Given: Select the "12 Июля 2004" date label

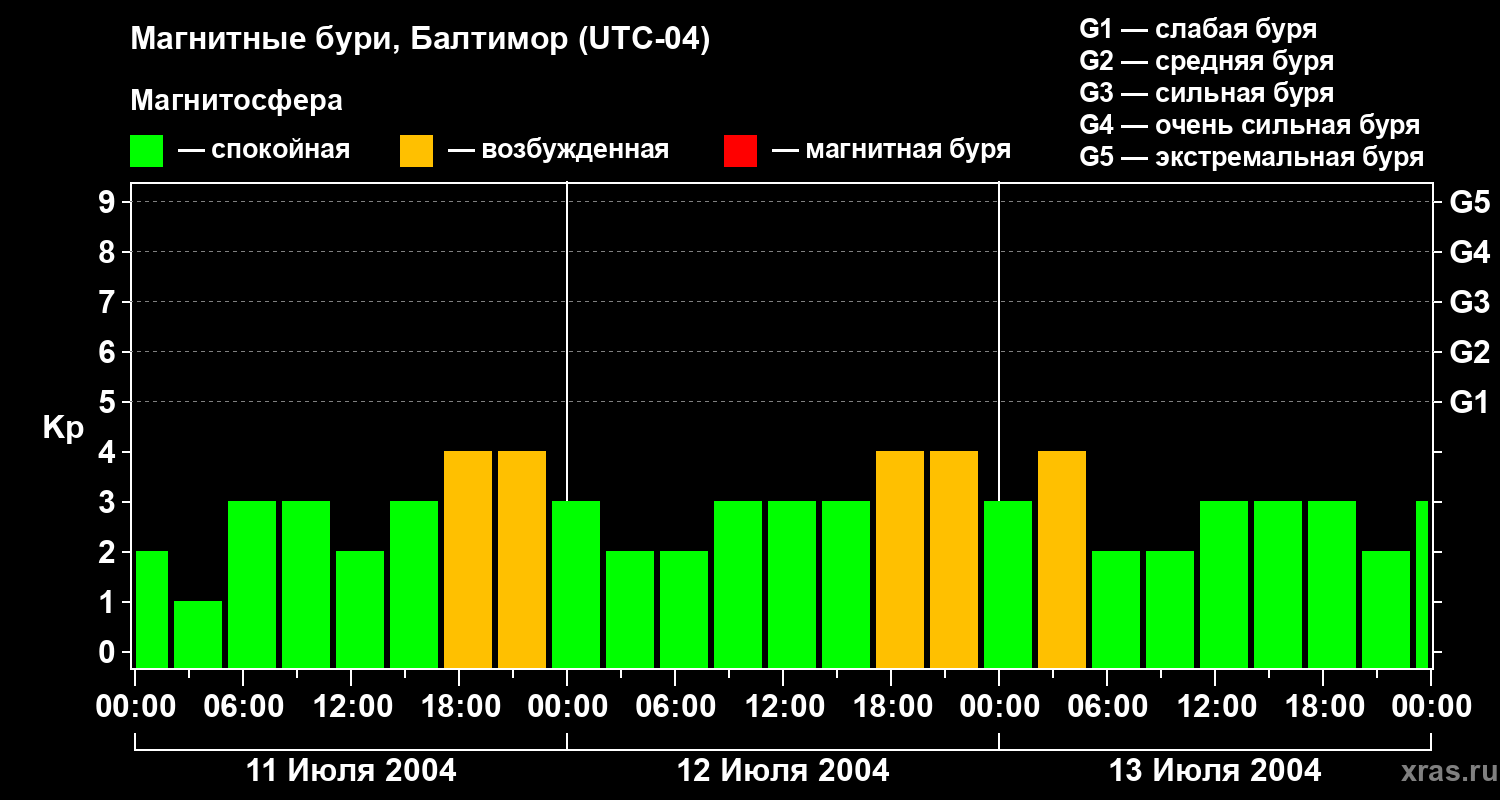Looking at the screenshot, I should [x=783, y=771].
